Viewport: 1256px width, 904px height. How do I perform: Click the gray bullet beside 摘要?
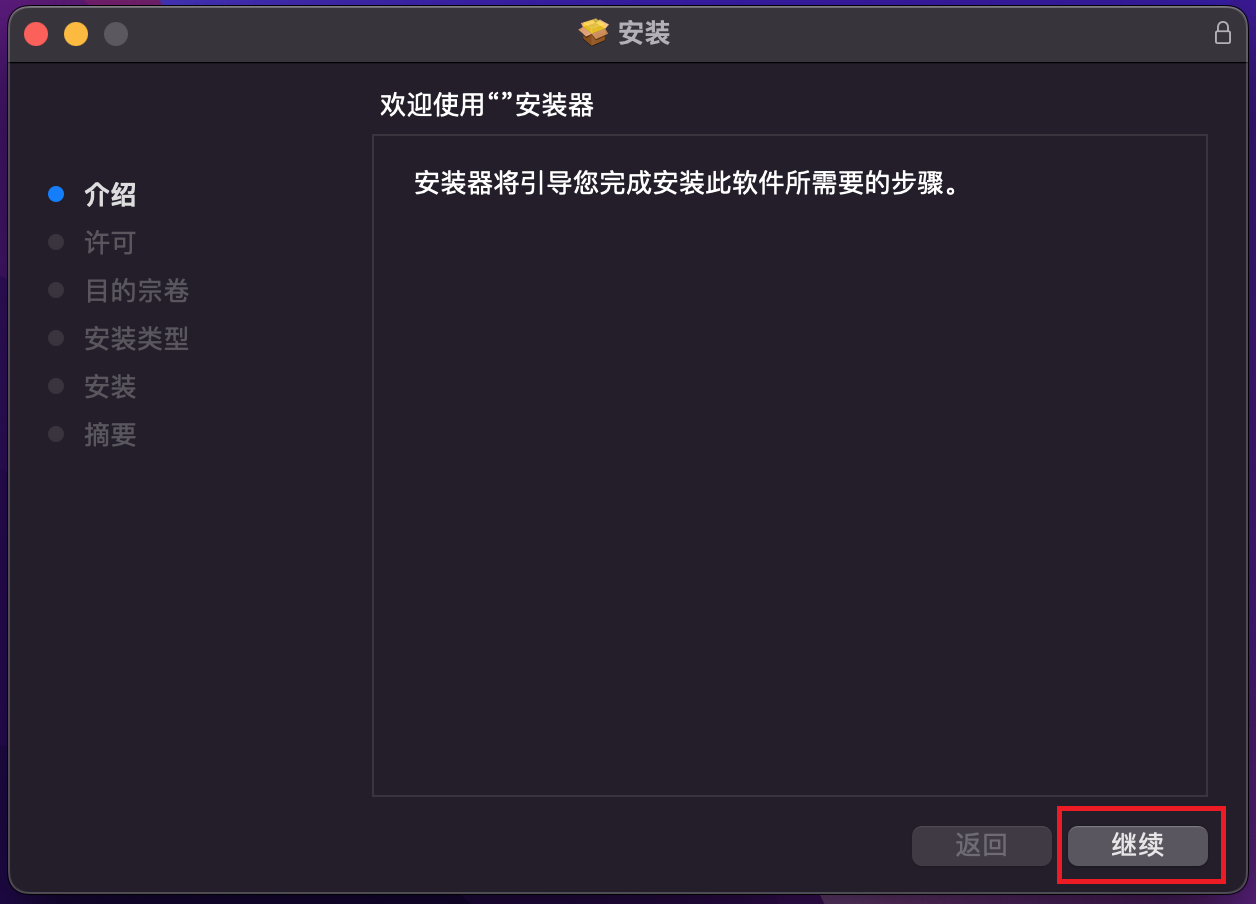(56, 435)
